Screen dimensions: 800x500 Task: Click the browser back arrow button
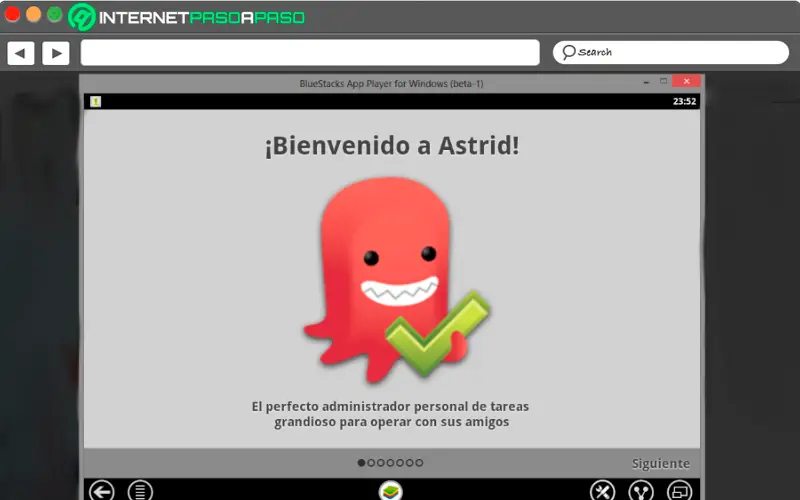click(x=21, y=53)
